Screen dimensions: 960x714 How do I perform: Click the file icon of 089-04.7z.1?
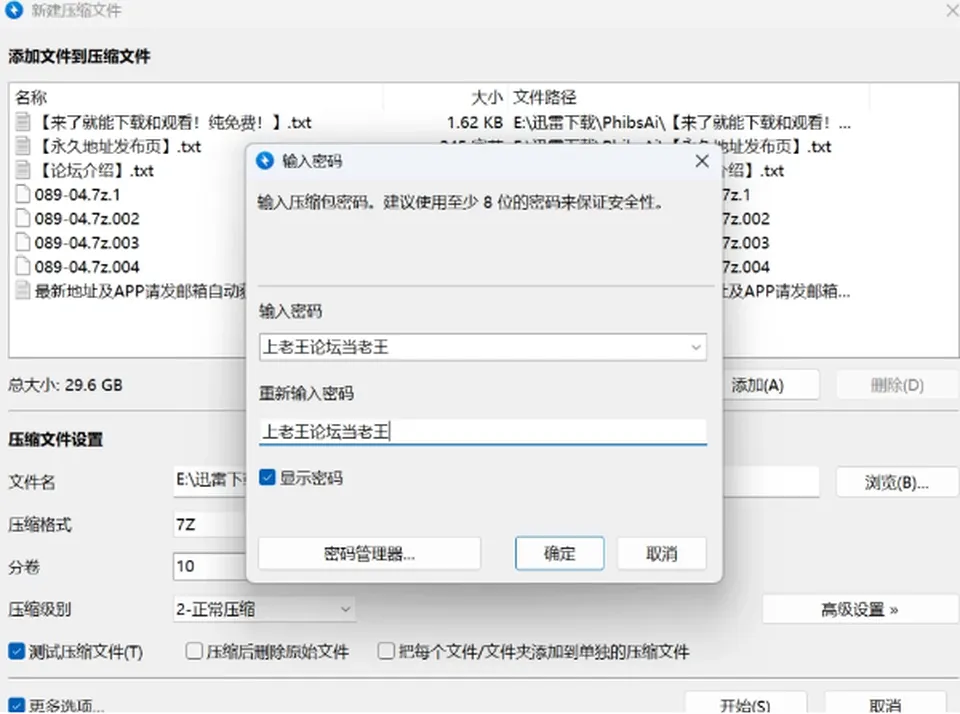click(23, 194)
